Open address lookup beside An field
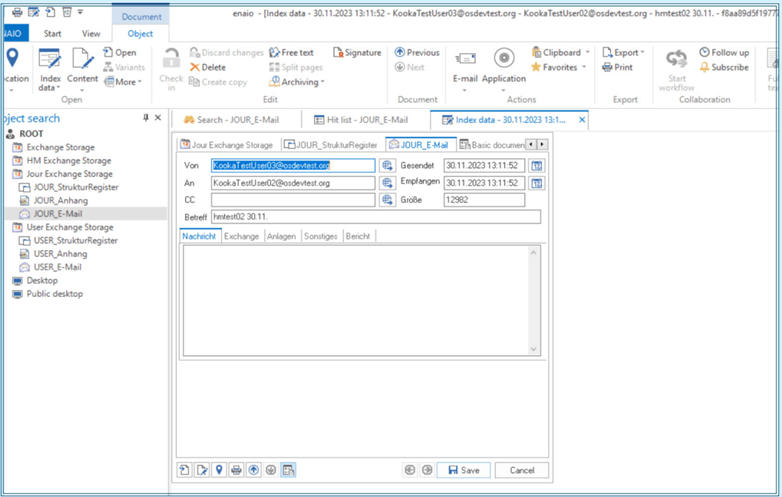Image resolution: width=782 pixels, height=497 pixels. pyautogui.click(x=387, y=183)
